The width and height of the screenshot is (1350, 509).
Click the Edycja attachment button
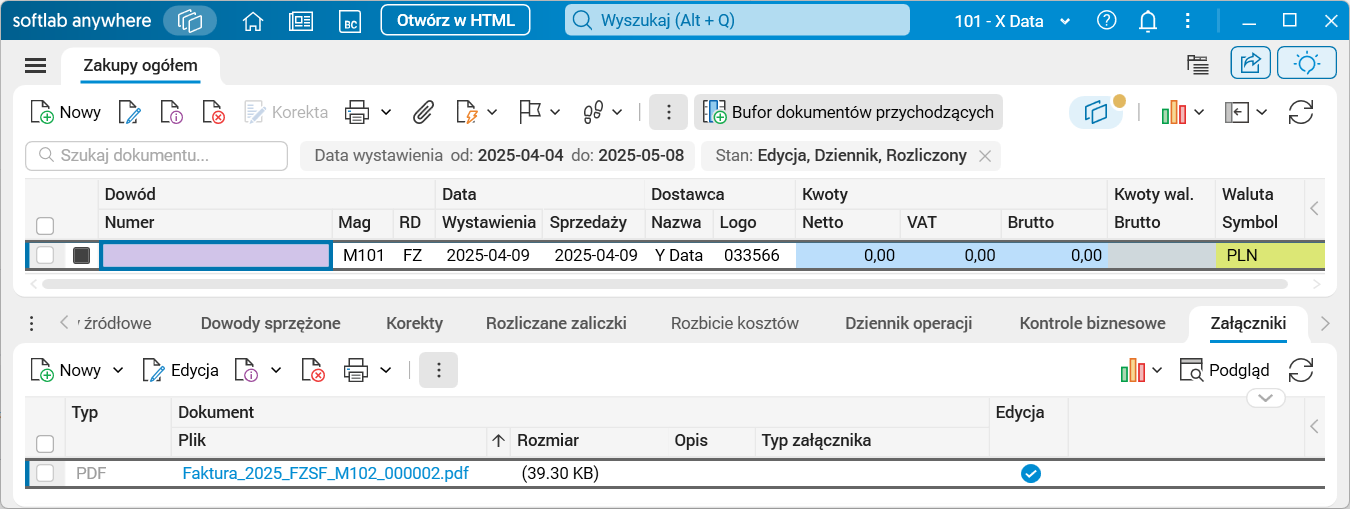tap(180, 370)
